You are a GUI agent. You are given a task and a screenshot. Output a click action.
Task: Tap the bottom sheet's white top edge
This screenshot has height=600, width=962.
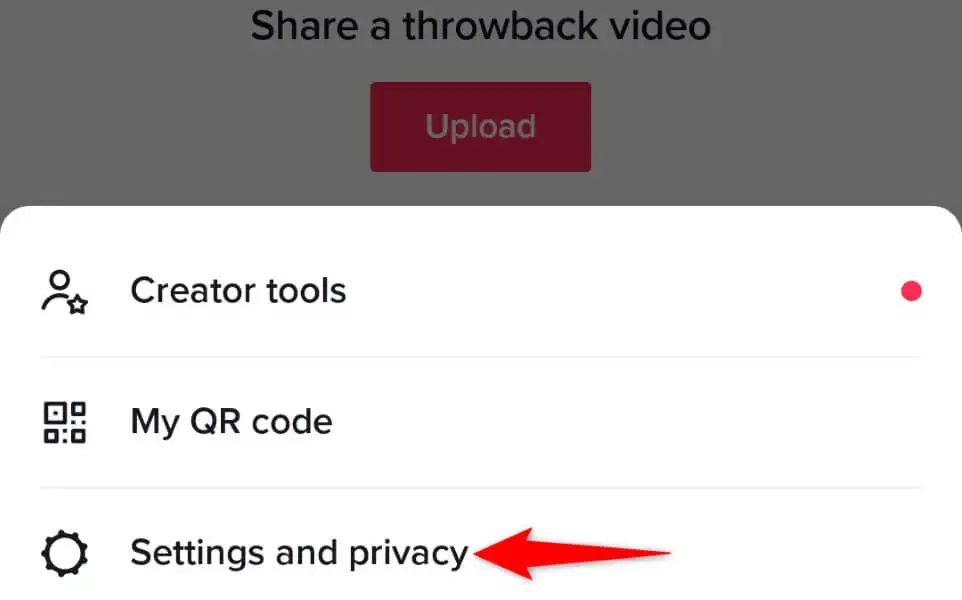(481, 215)
